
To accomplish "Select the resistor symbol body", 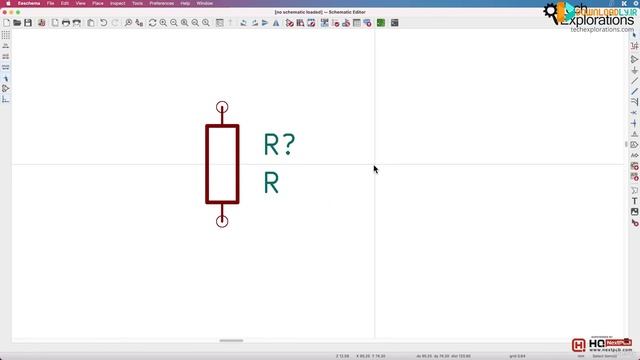I will [x=222, y=164].
